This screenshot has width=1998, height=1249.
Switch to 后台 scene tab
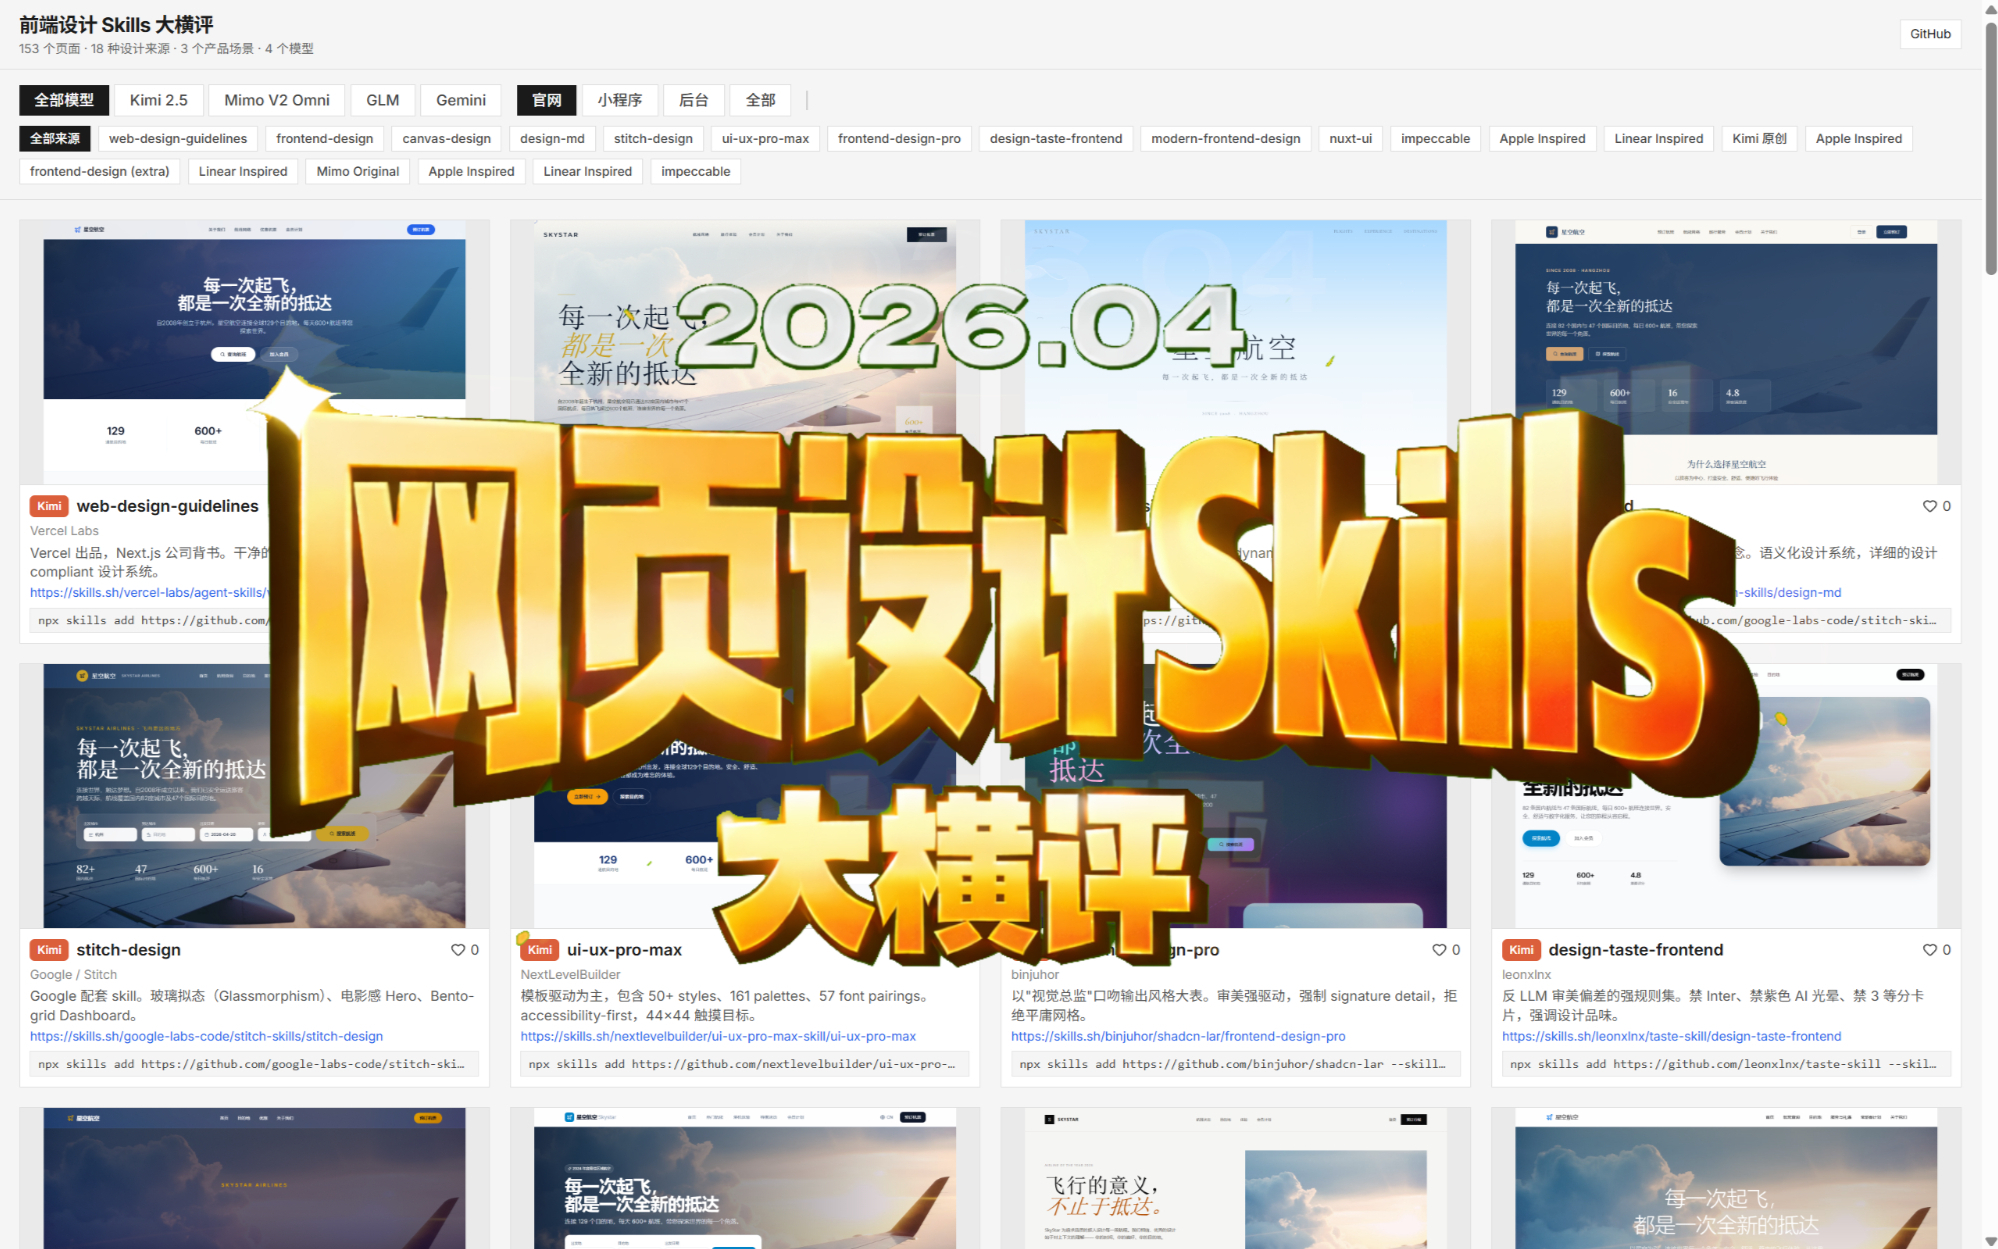coord(693,100)
